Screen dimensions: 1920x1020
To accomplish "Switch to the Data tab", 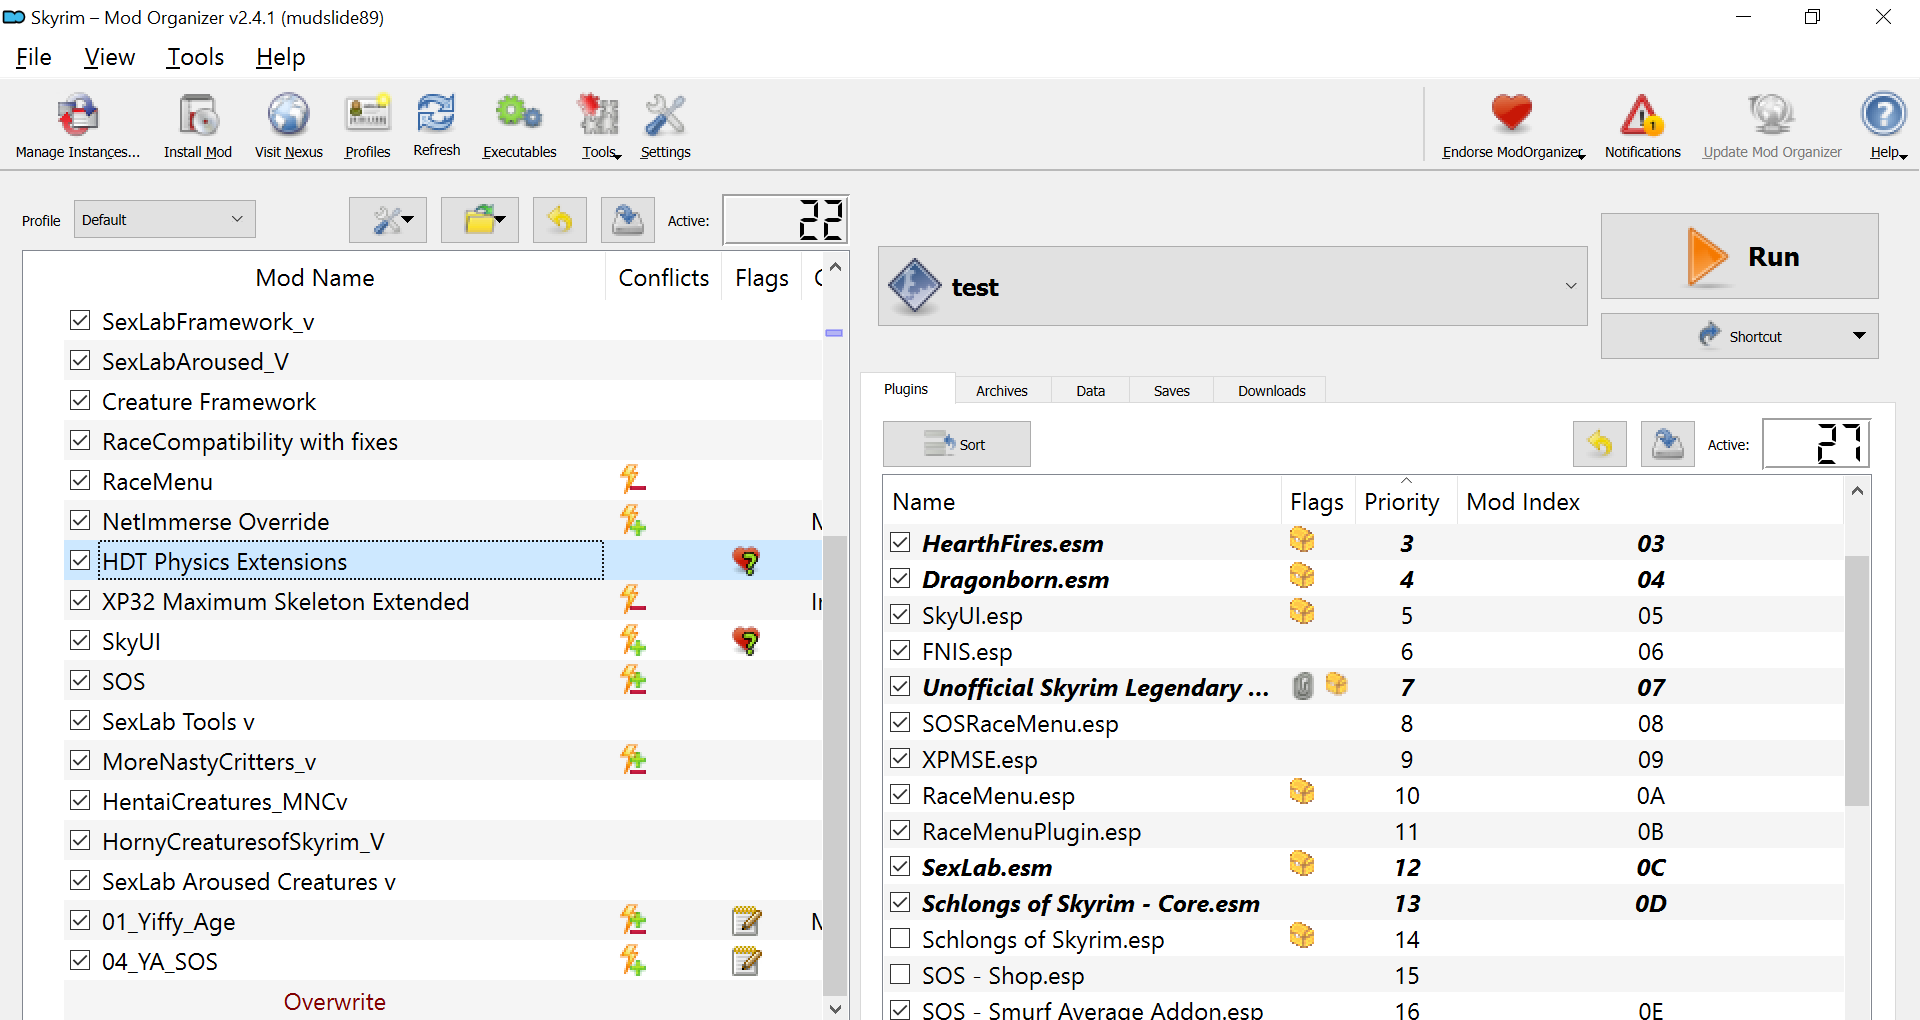I will 1090,390.
